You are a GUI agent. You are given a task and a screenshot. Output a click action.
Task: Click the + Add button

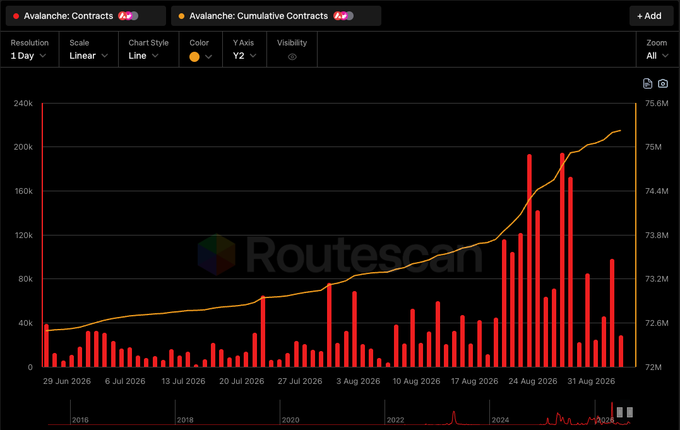coord(651,16)
